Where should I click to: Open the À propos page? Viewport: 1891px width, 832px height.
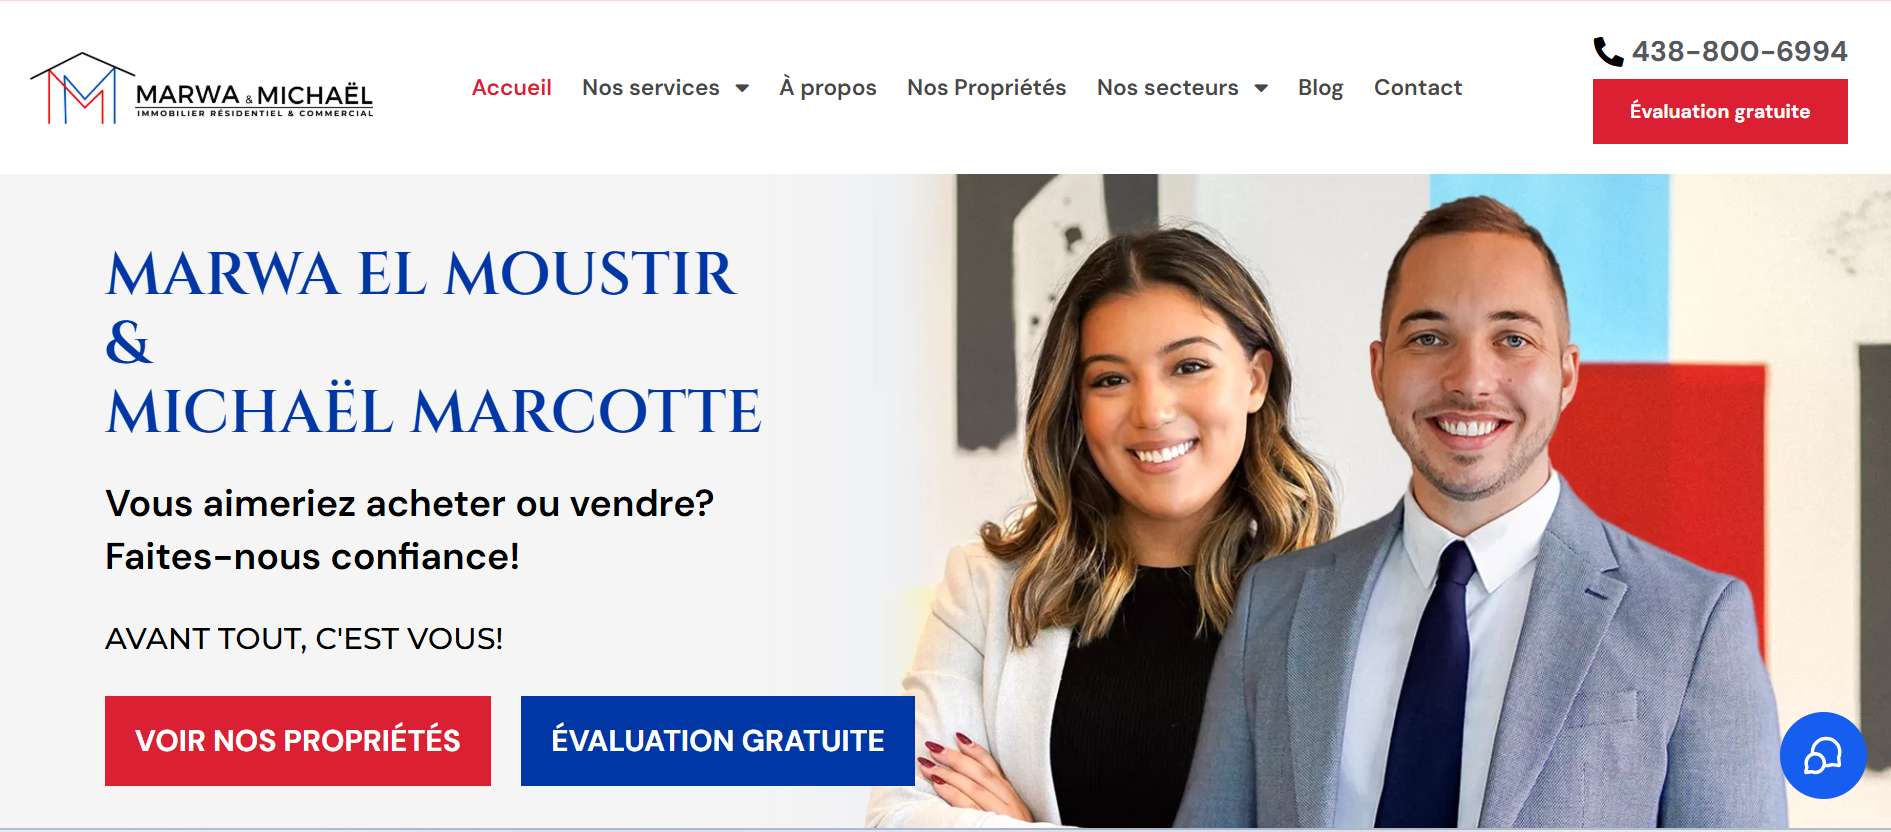[828, 88]
